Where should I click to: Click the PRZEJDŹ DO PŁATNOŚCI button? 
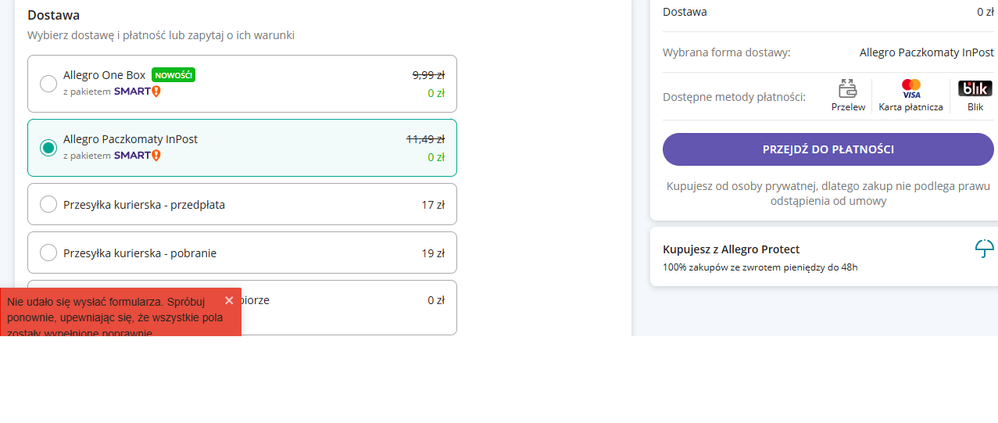pos(828,149)
